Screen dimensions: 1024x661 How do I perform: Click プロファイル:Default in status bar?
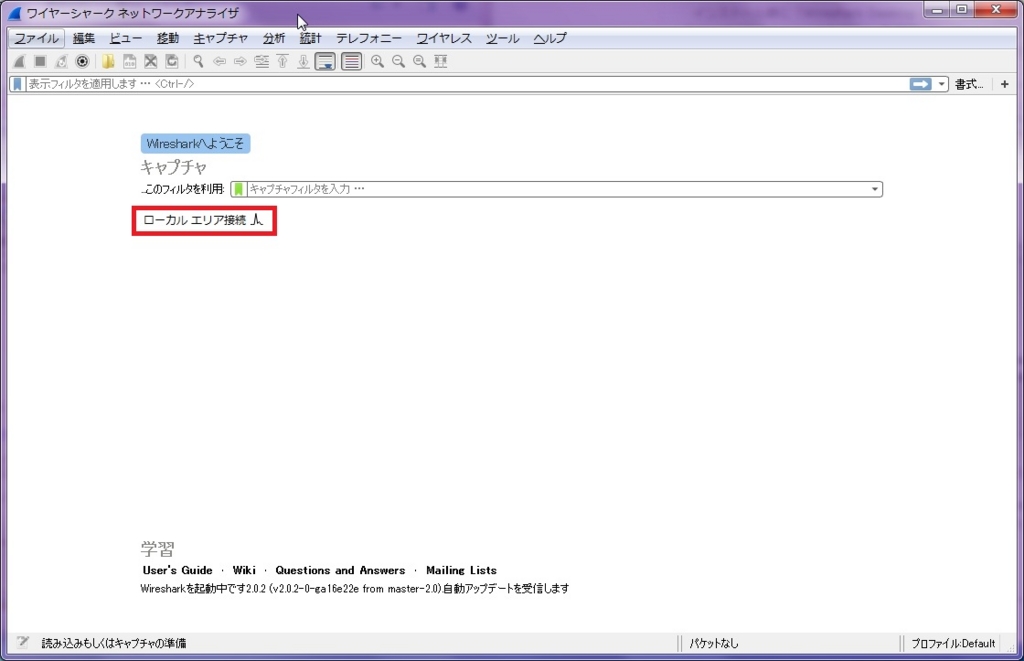coord(953,643)
